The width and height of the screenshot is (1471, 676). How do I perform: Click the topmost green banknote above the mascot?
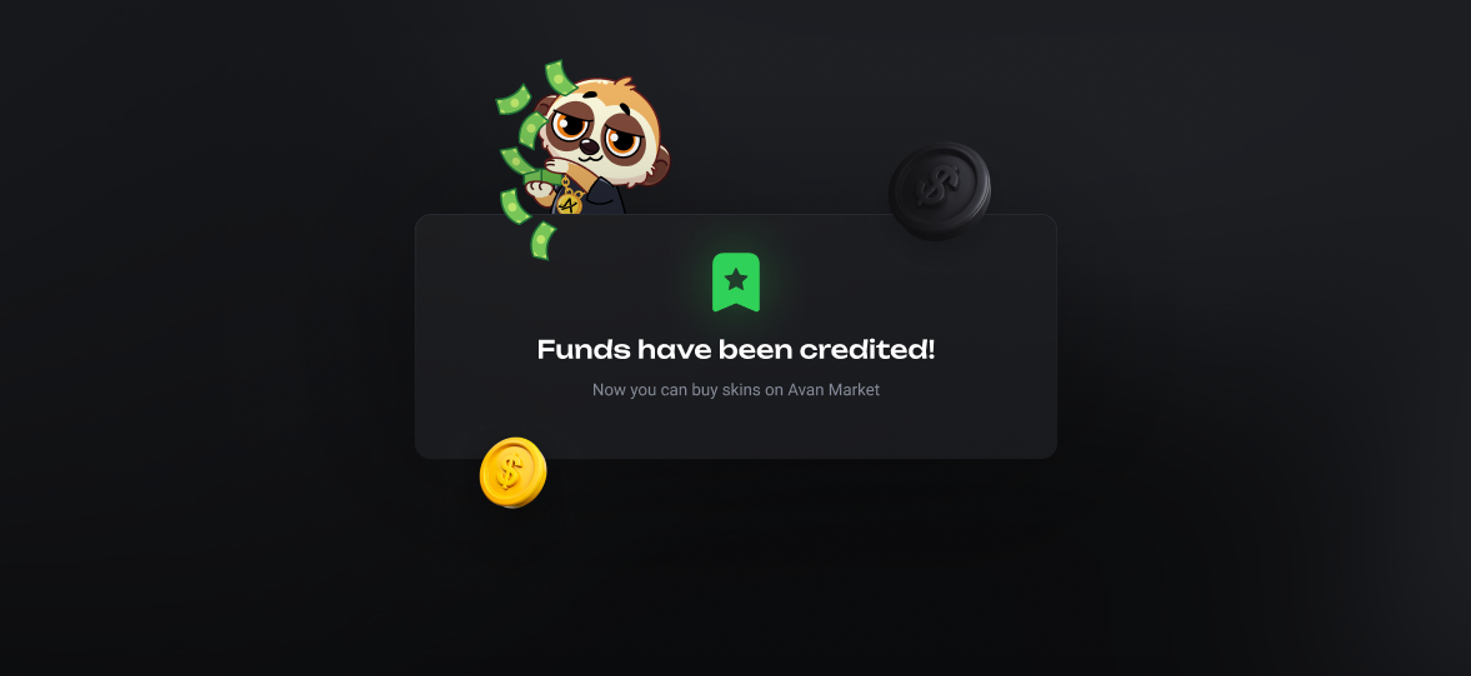coord(560,77)
